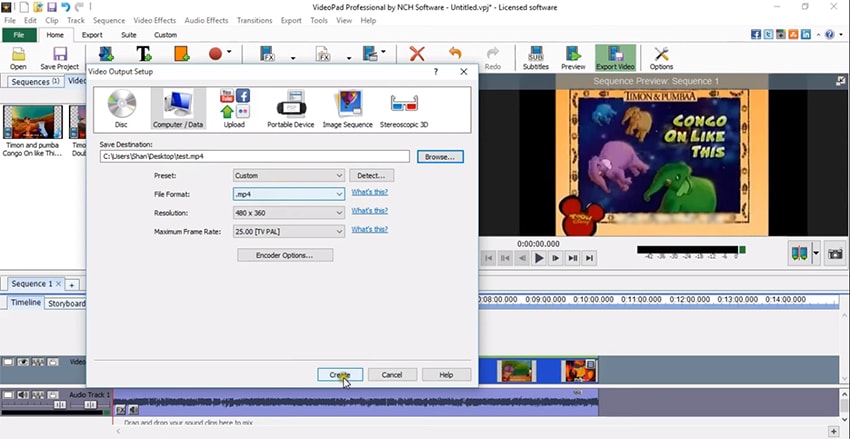This screenshot has width=850, height=439.
Task: Switch to the Suite ribbon tab
Action: 128,35
